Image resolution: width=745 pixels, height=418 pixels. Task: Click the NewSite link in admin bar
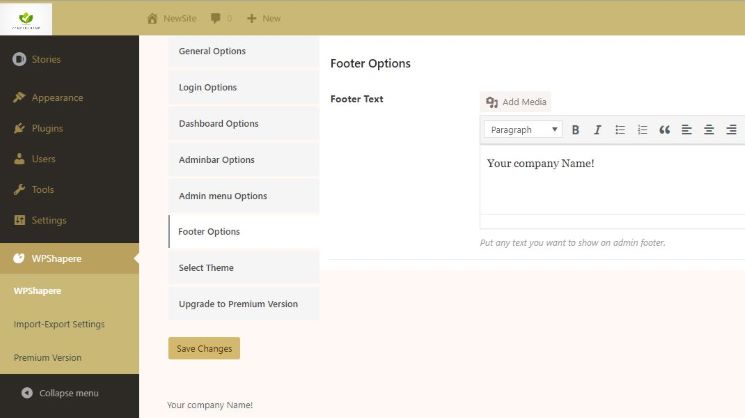[x=180, y=19]
